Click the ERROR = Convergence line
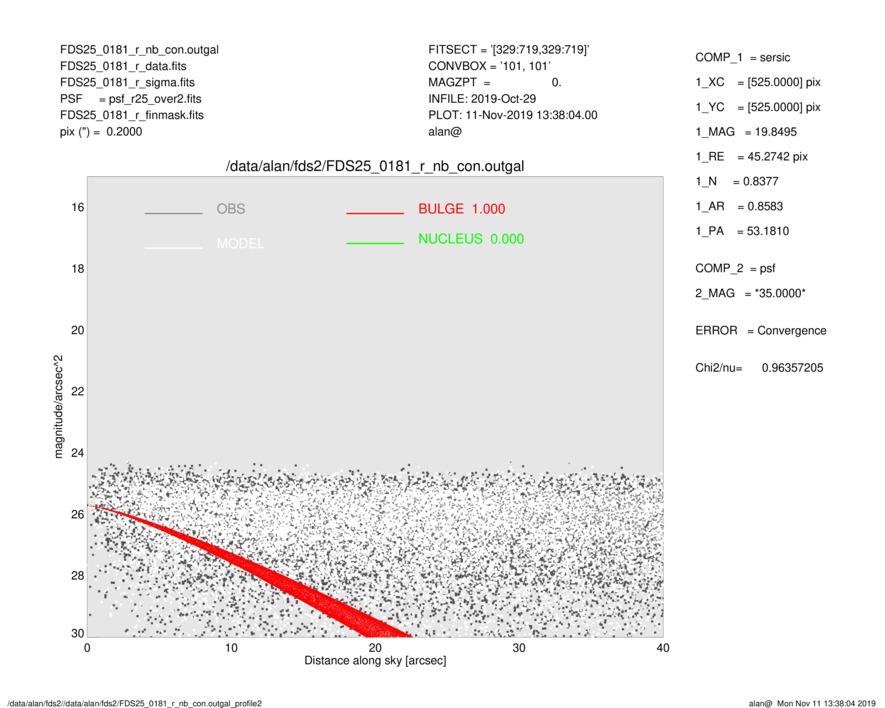The height and width of the screenshot is (708, 885). pyautogui.click(x=760, y=331)
